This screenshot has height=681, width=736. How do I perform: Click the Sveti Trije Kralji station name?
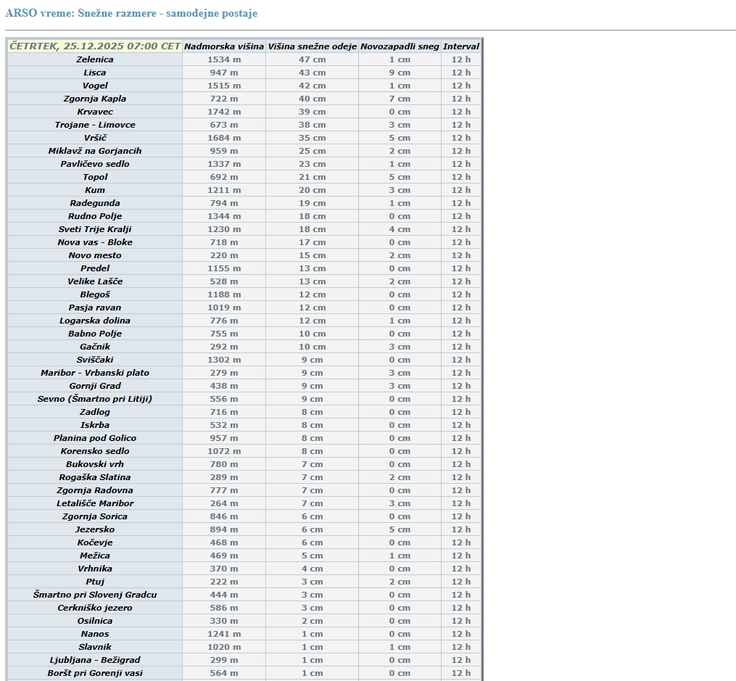[95, 229]
